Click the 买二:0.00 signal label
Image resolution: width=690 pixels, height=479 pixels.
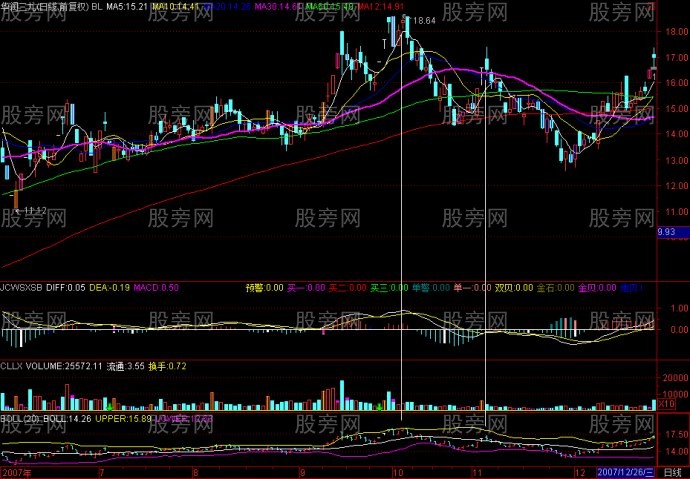click(348, 288)
